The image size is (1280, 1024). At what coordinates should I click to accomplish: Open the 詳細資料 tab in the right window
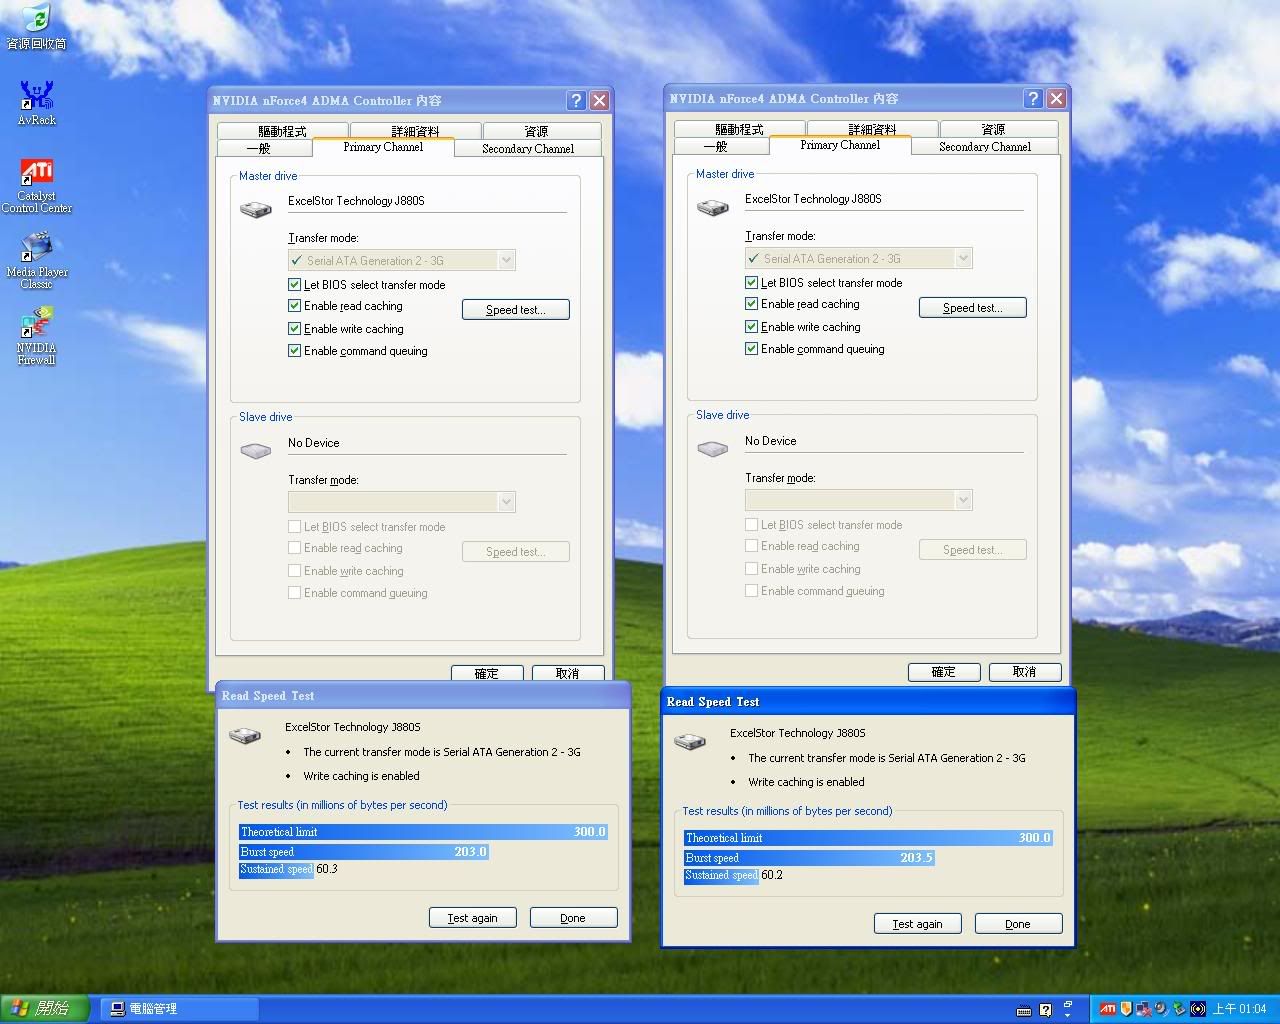[872, 129]
